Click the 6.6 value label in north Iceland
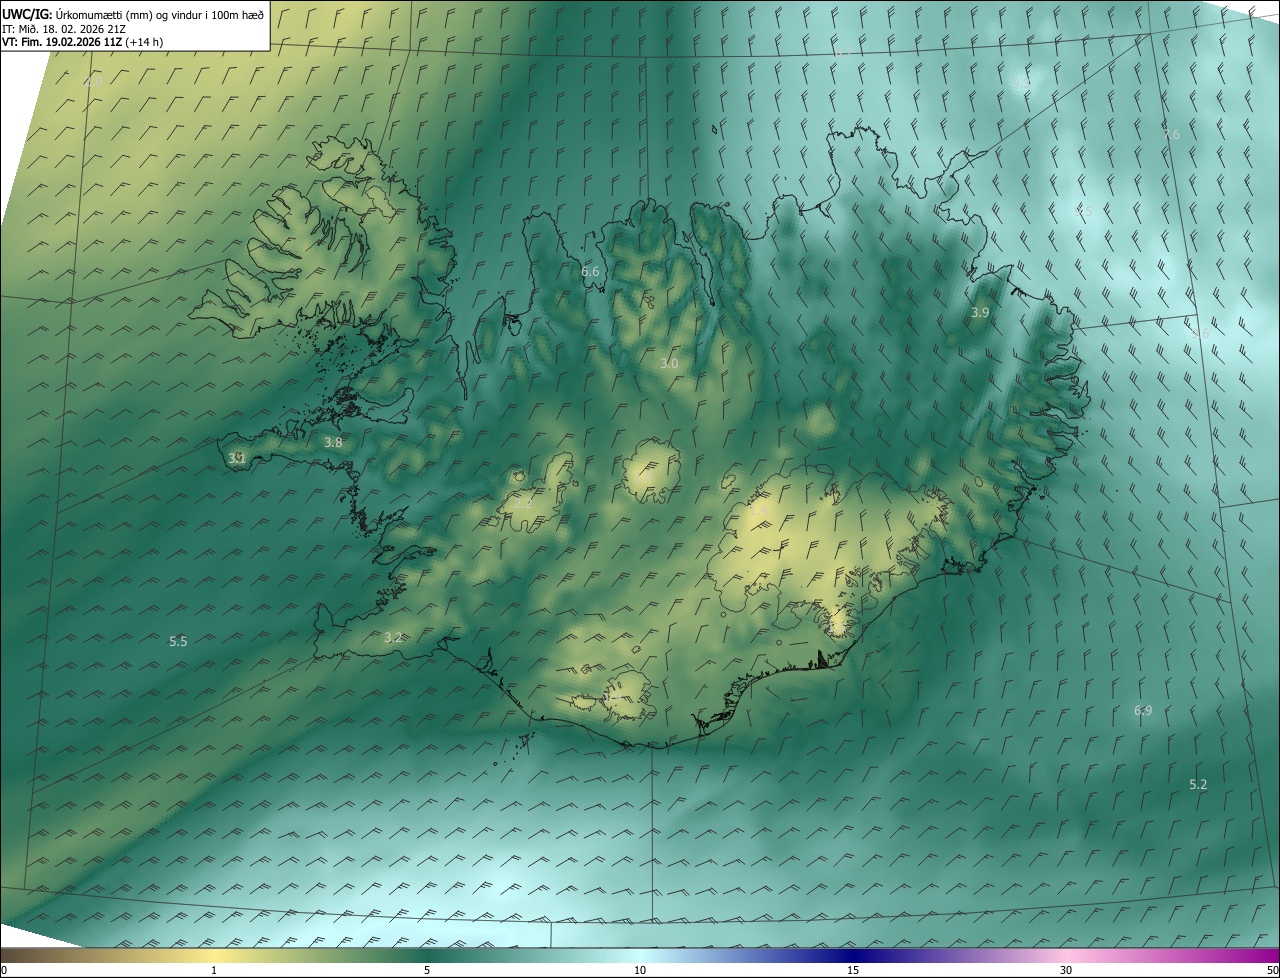1280x978 pixels. click(x=590, y=272)
